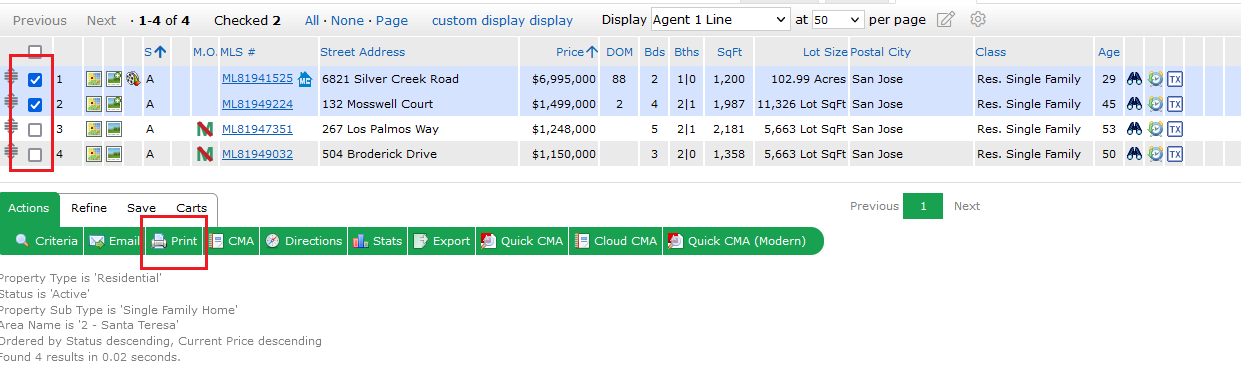Open photos icon for 6821 Silver Creek Road
The width and height of the screenshot is (1241, 366).
(x=113, y=79)
